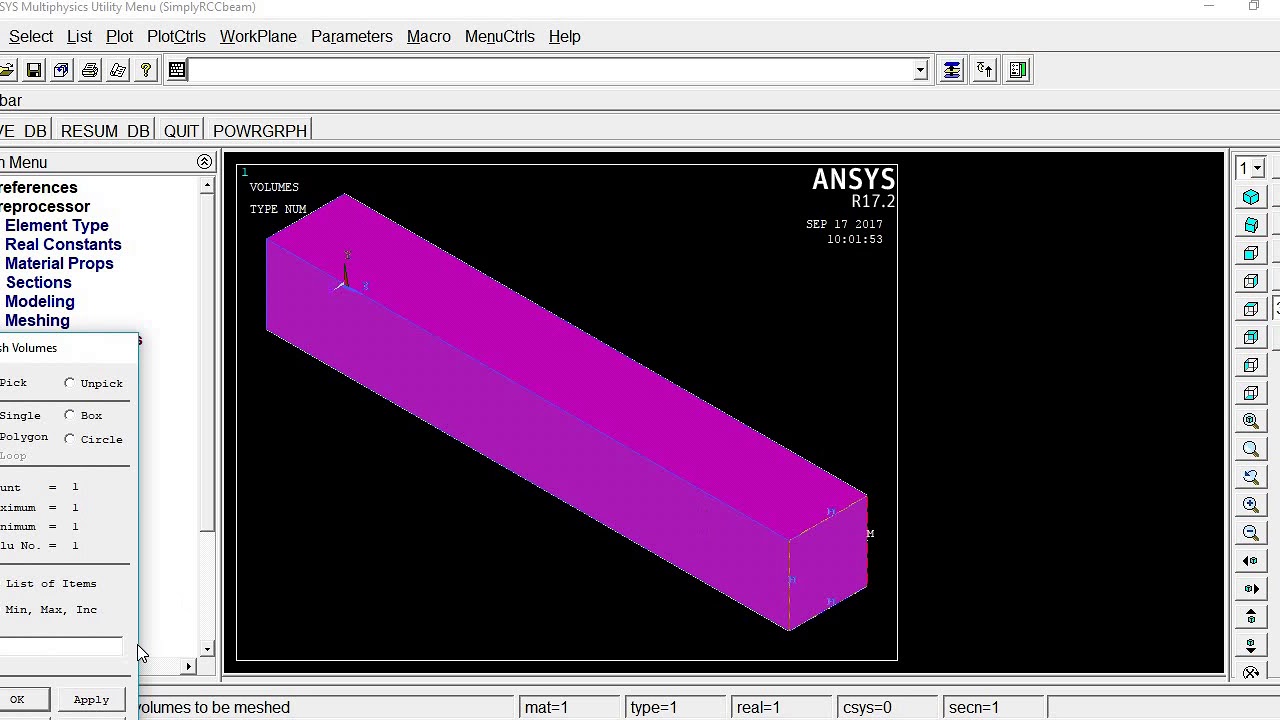Expand the Meshing tree item

click(x=37, y=320)
